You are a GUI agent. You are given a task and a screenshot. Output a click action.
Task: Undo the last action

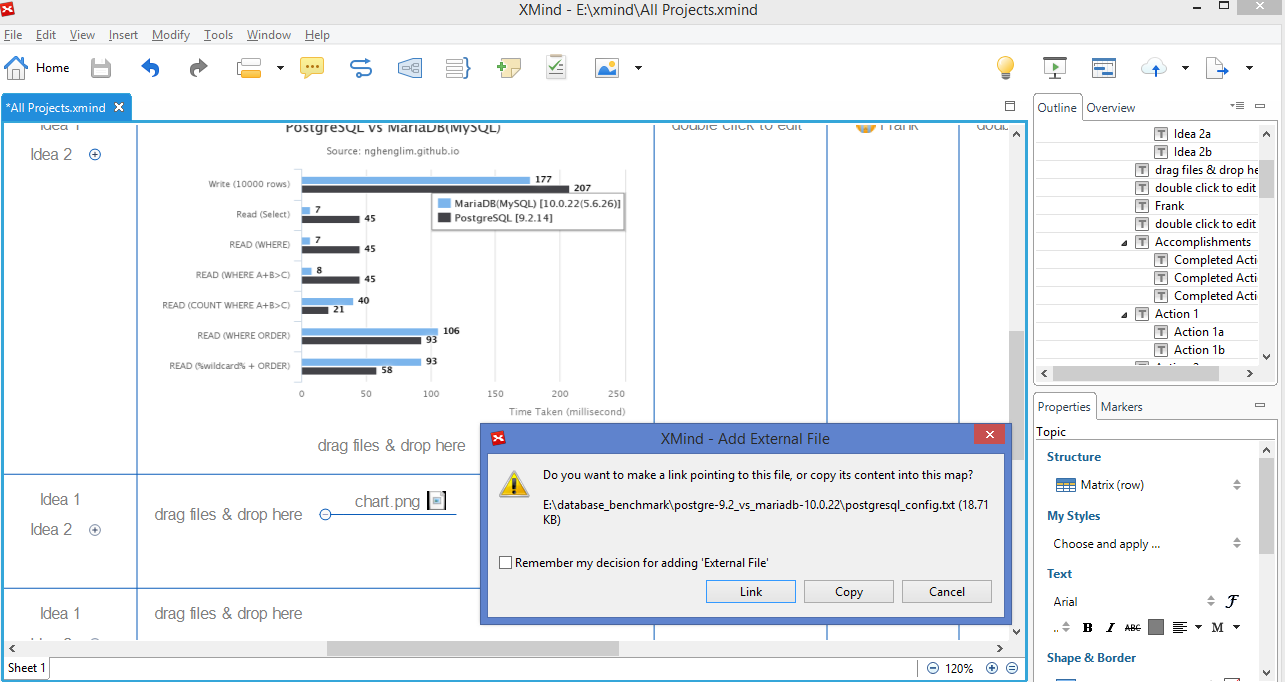[150, 68]
